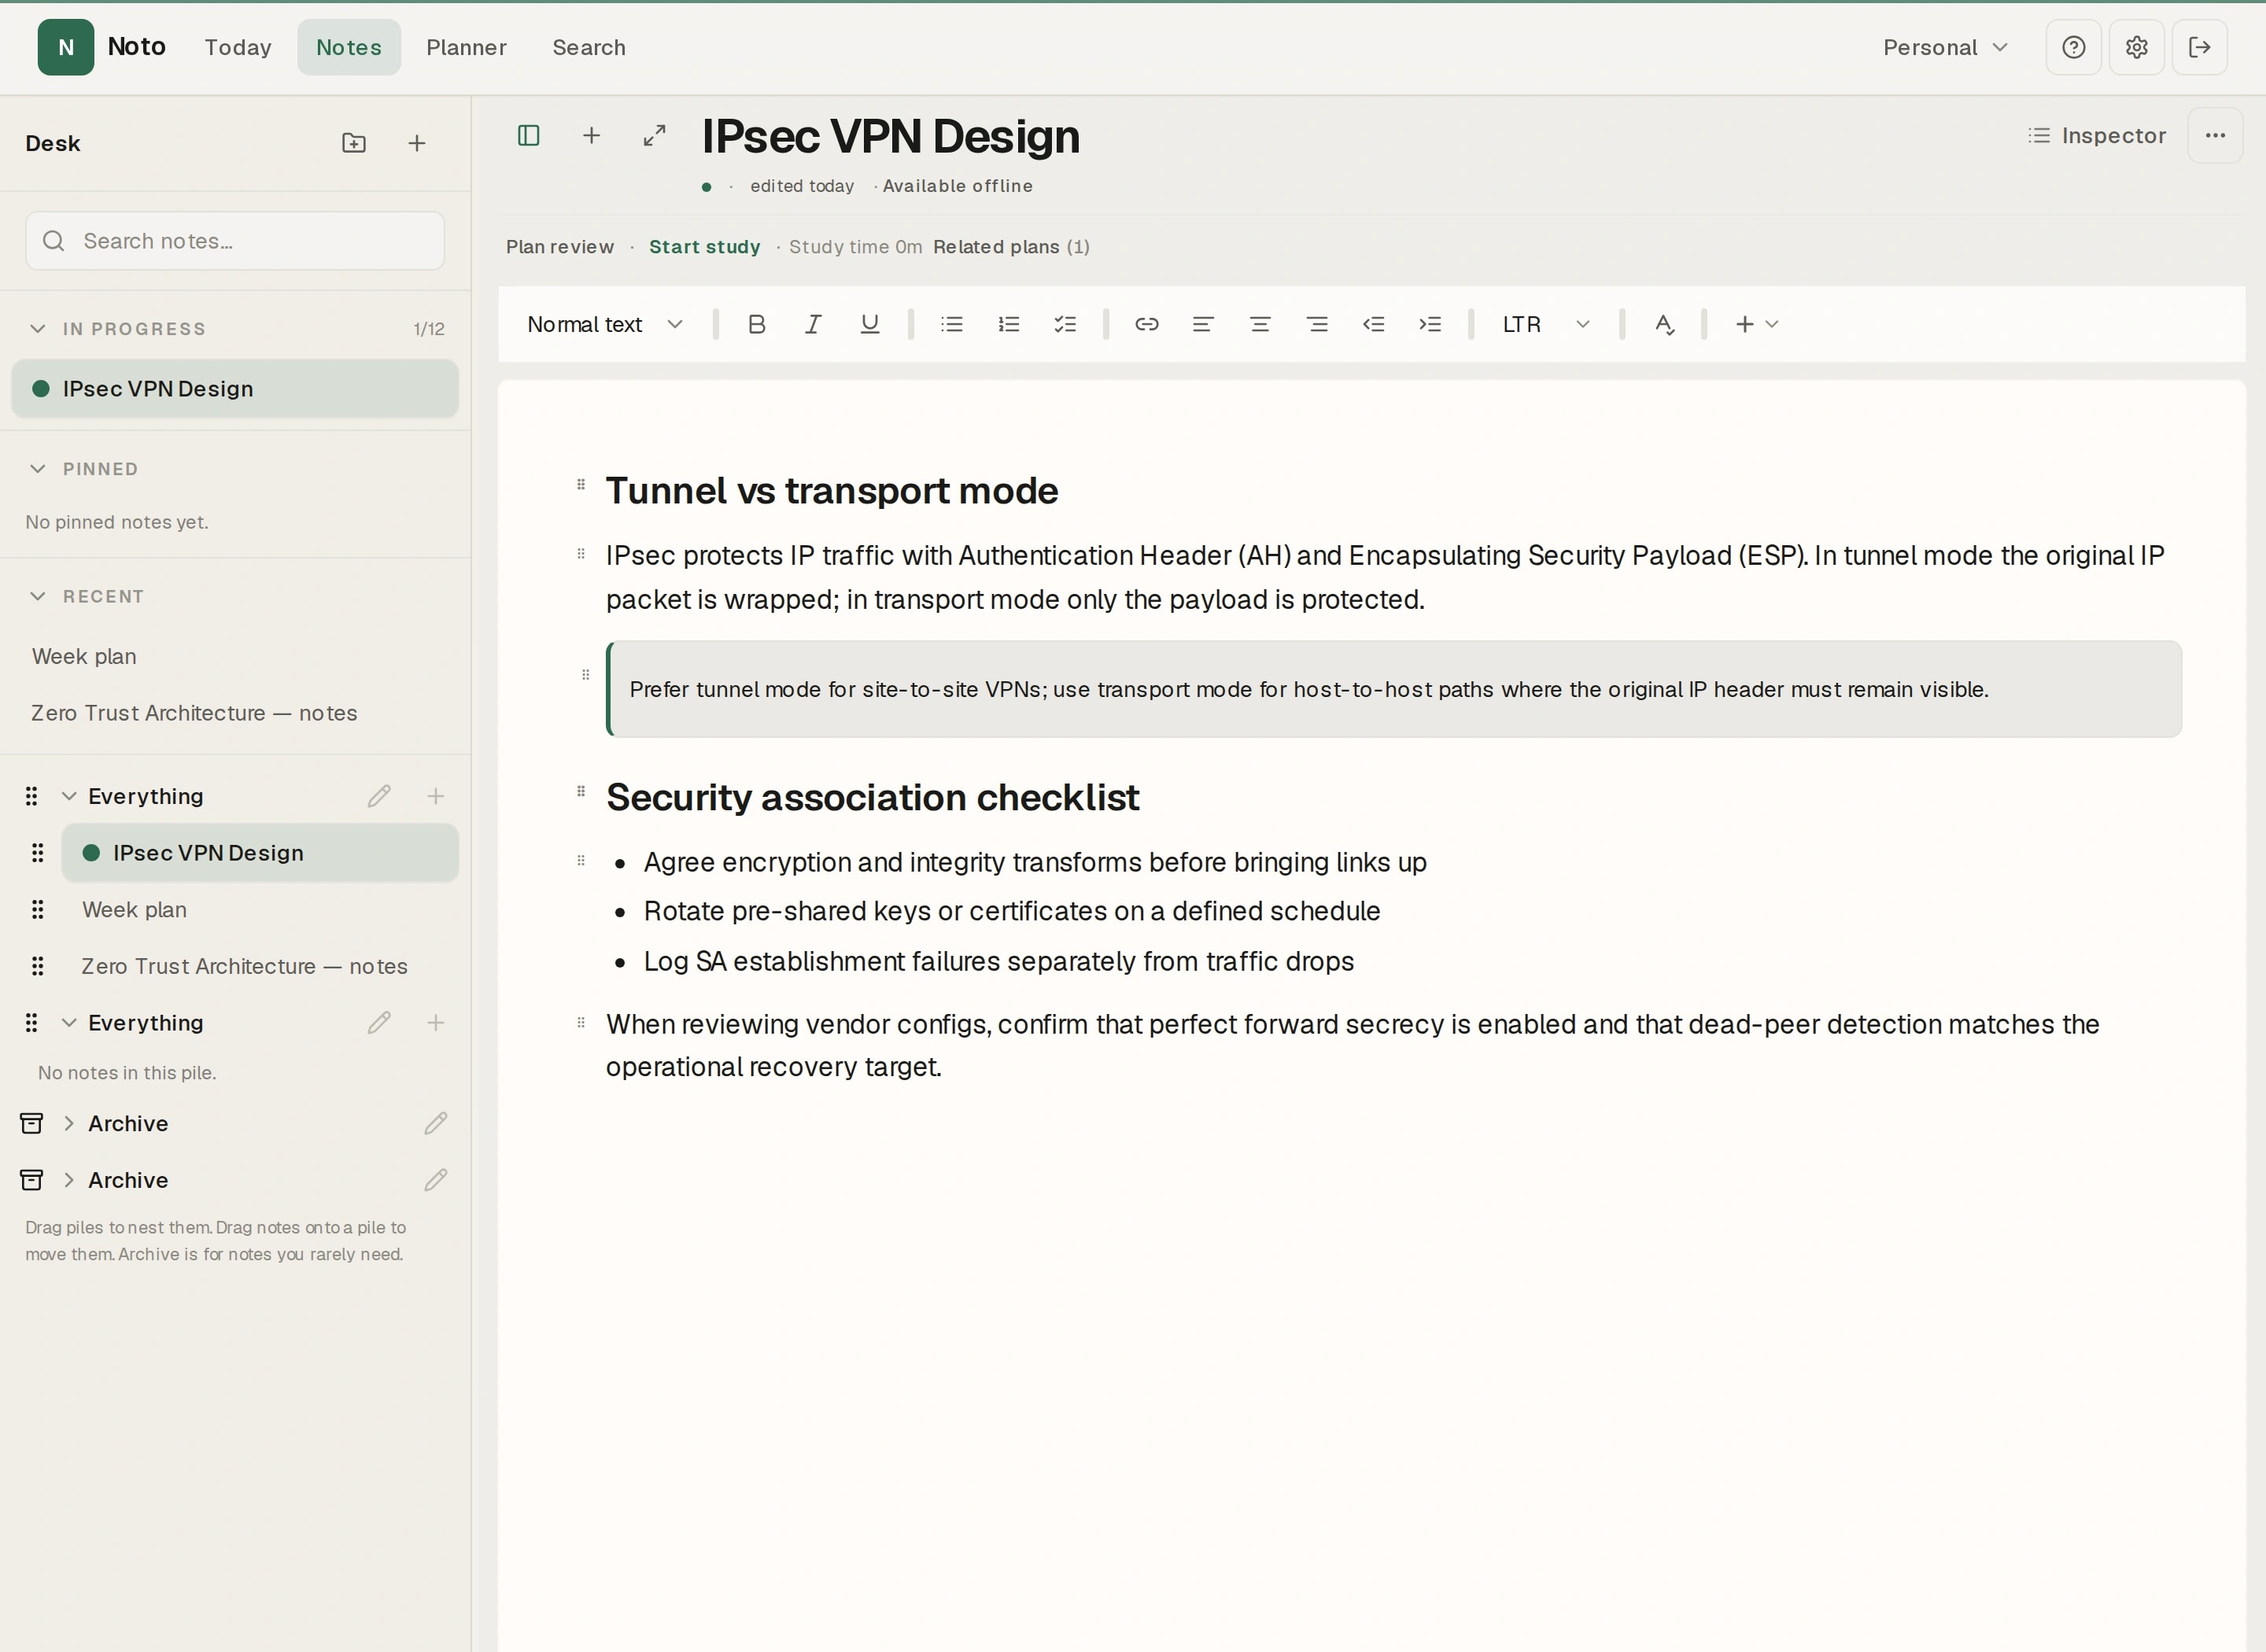Image resolution: width=2266 pixels, height=1652 pixels.
Task: Edit first Archive pile with pencil icon
Action: pos(436,1123)
